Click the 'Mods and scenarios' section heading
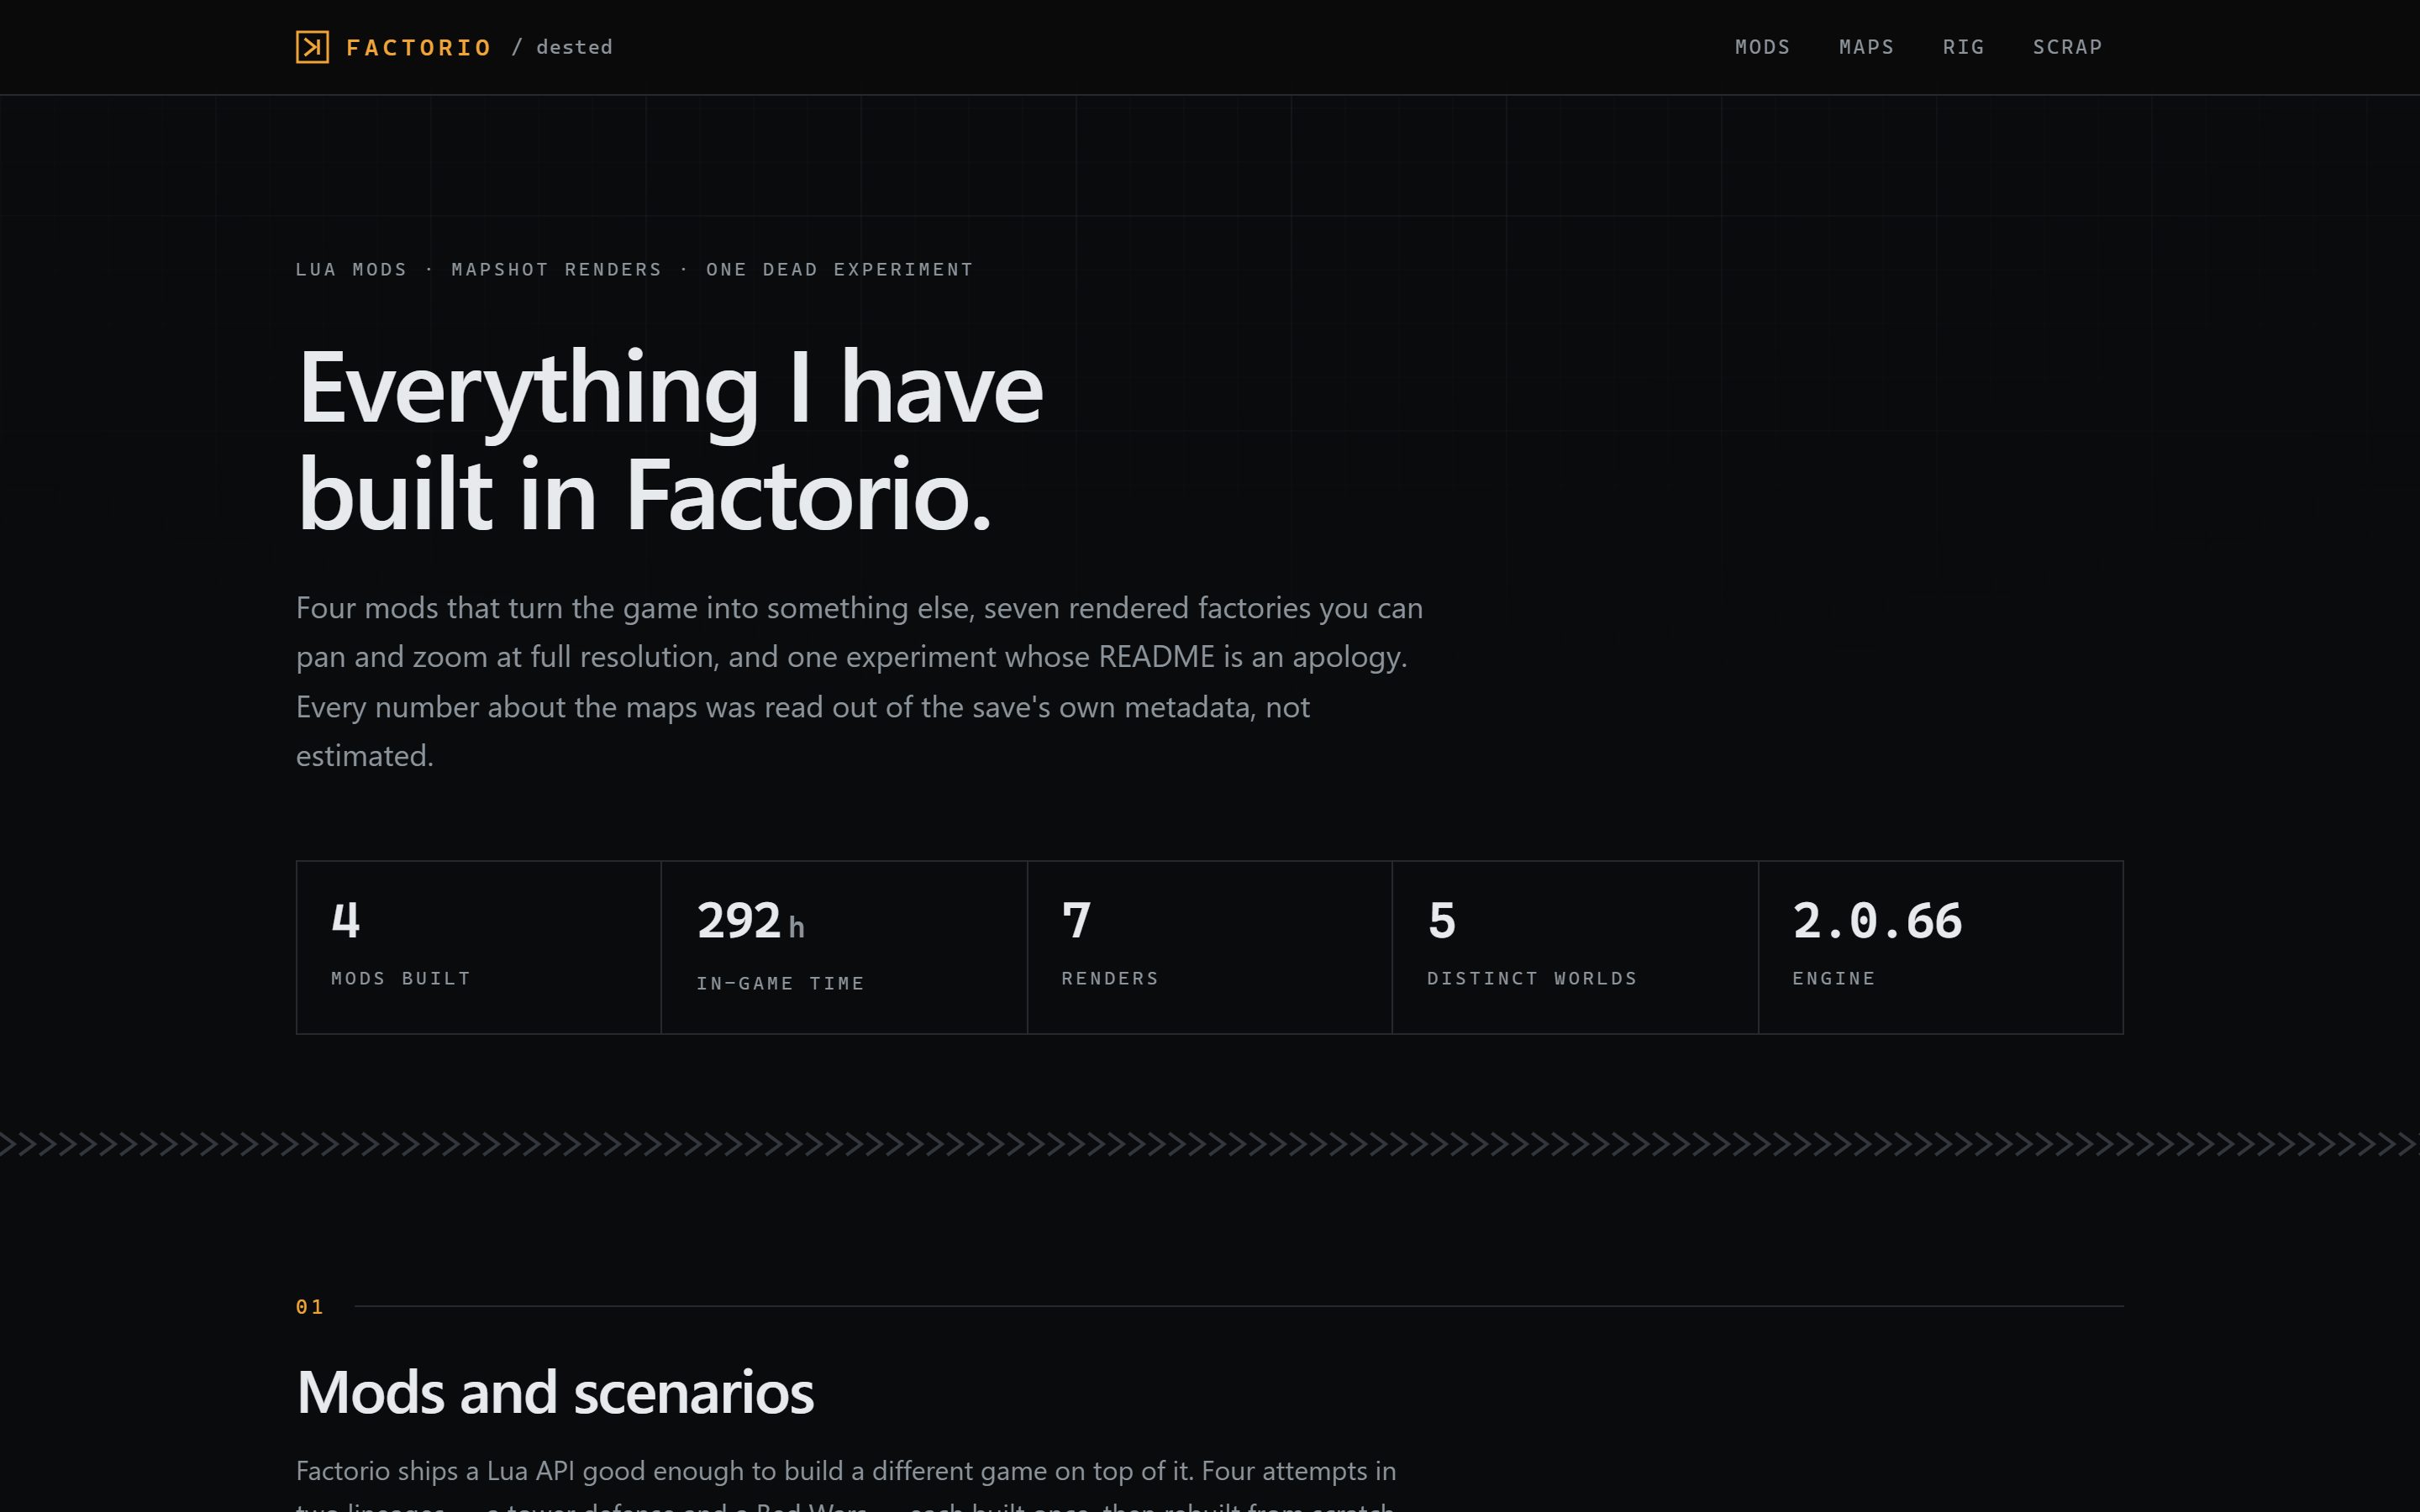The image size is (2420, 1512). (555, 1392)
